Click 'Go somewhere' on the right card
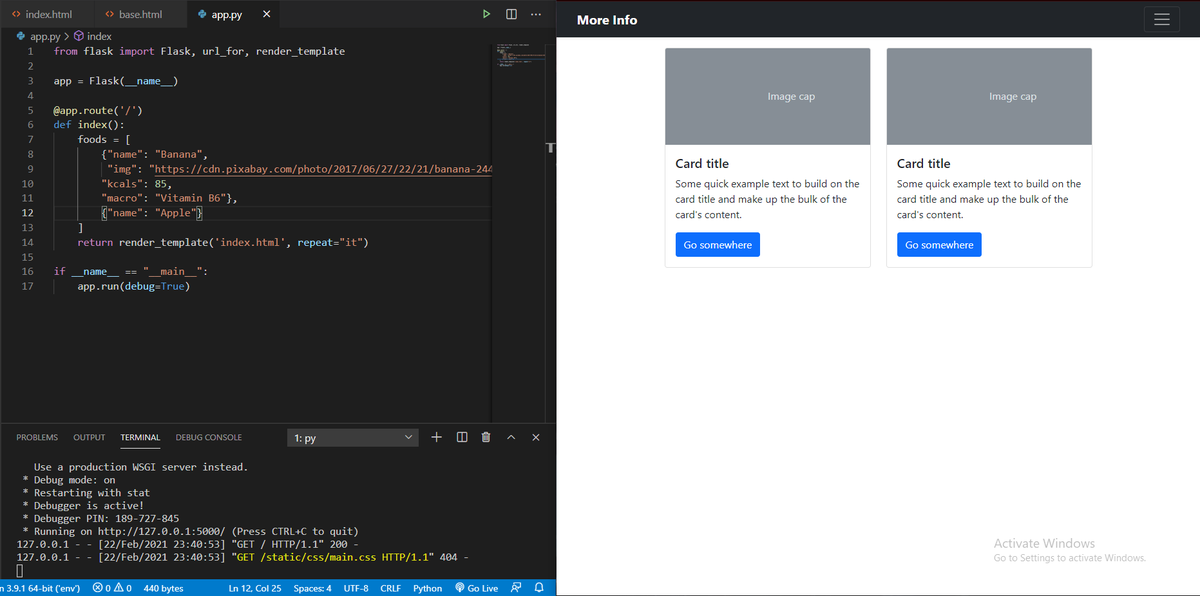Image resolution: width=1200 pixels, height=596 pixels. pos(939,245)
